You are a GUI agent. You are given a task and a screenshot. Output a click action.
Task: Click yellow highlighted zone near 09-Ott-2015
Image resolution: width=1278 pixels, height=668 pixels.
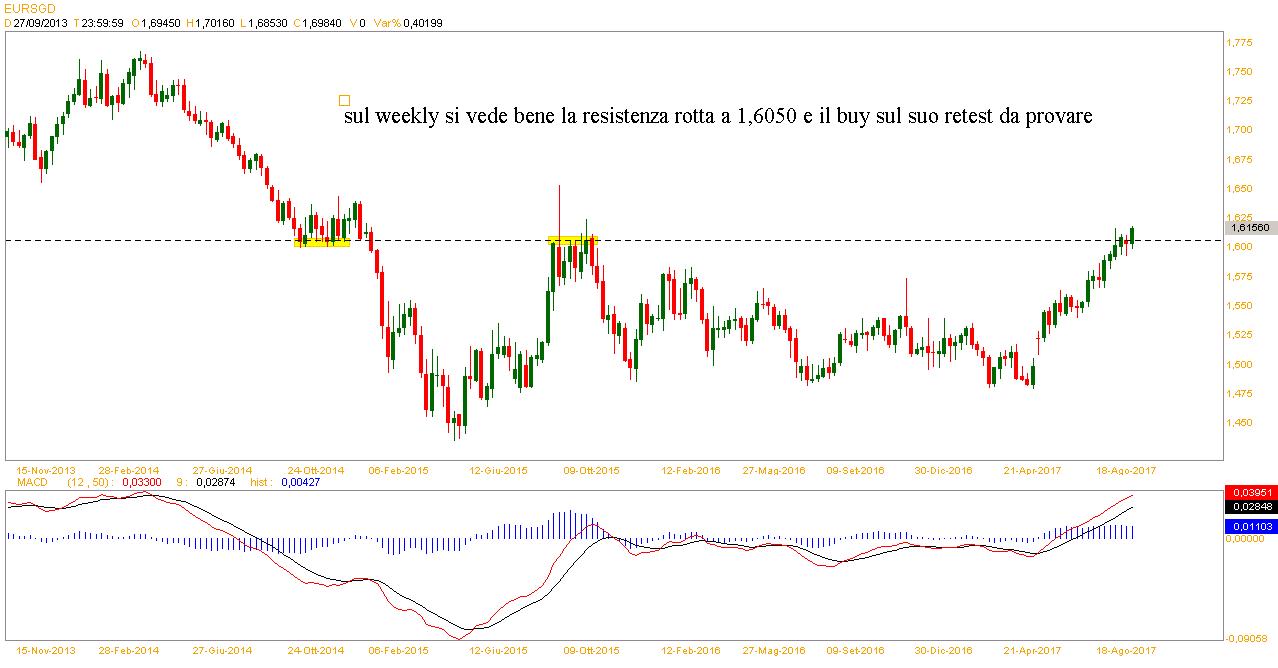click(x=572, y=240)
